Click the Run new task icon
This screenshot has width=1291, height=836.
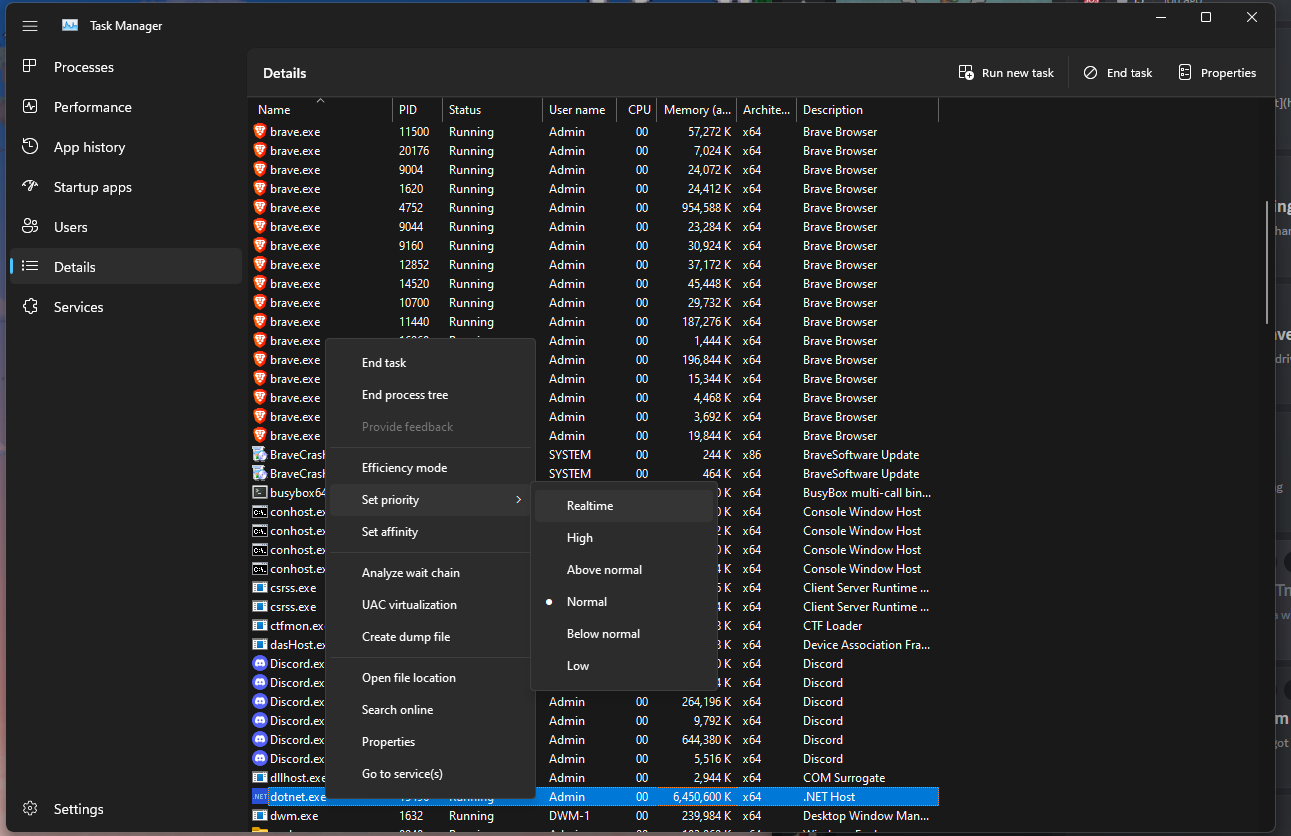966,73
